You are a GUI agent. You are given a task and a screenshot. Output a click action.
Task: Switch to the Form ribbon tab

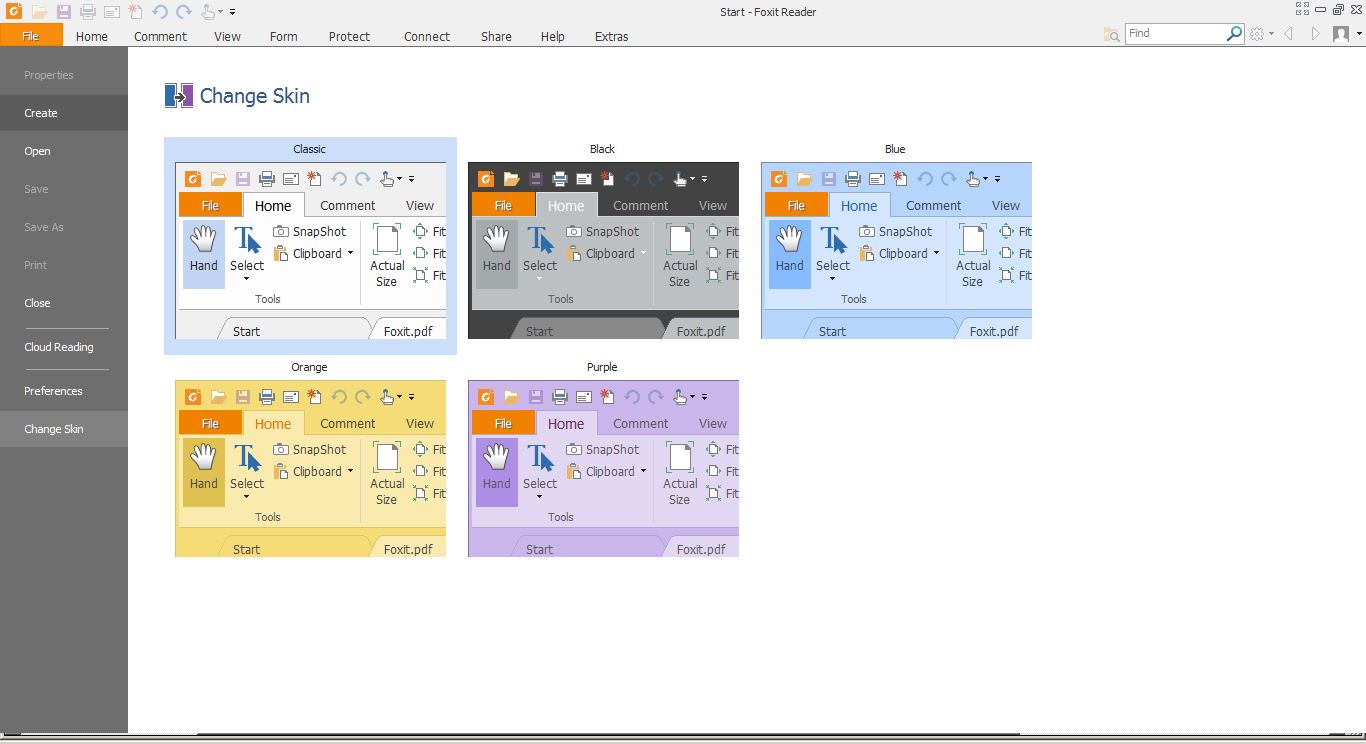coord(284,36)
